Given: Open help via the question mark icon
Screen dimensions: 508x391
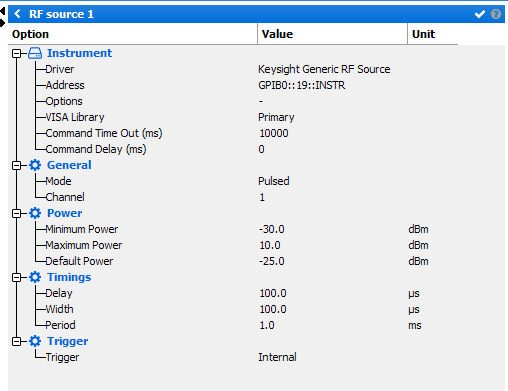Looking at the screenshot, I should (496, 14).
